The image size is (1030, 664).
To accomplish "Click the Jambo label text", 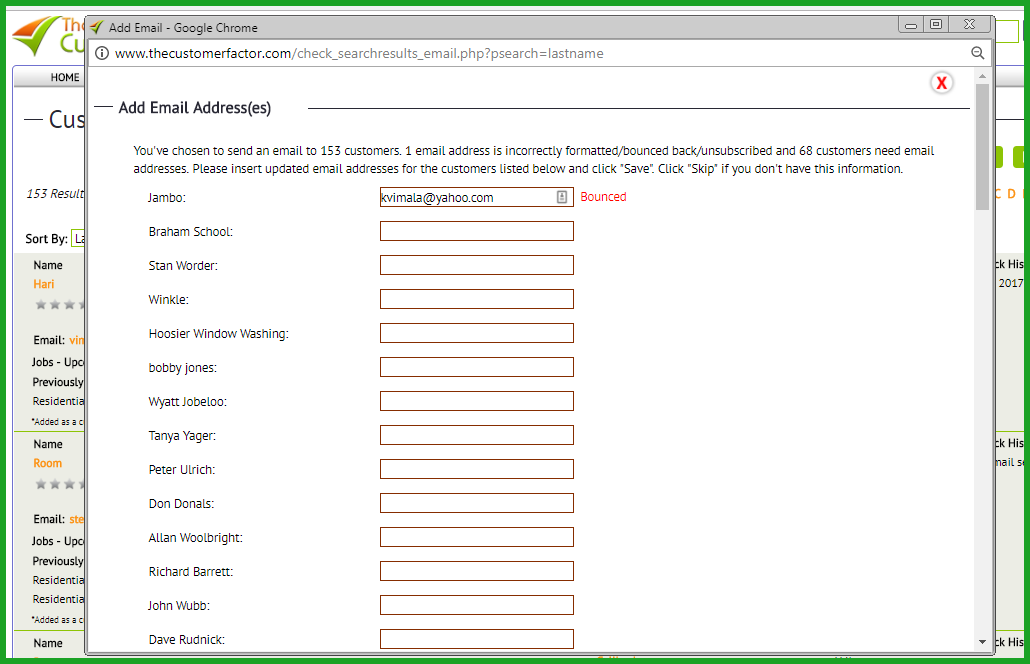I will click(x=167, y=198).
